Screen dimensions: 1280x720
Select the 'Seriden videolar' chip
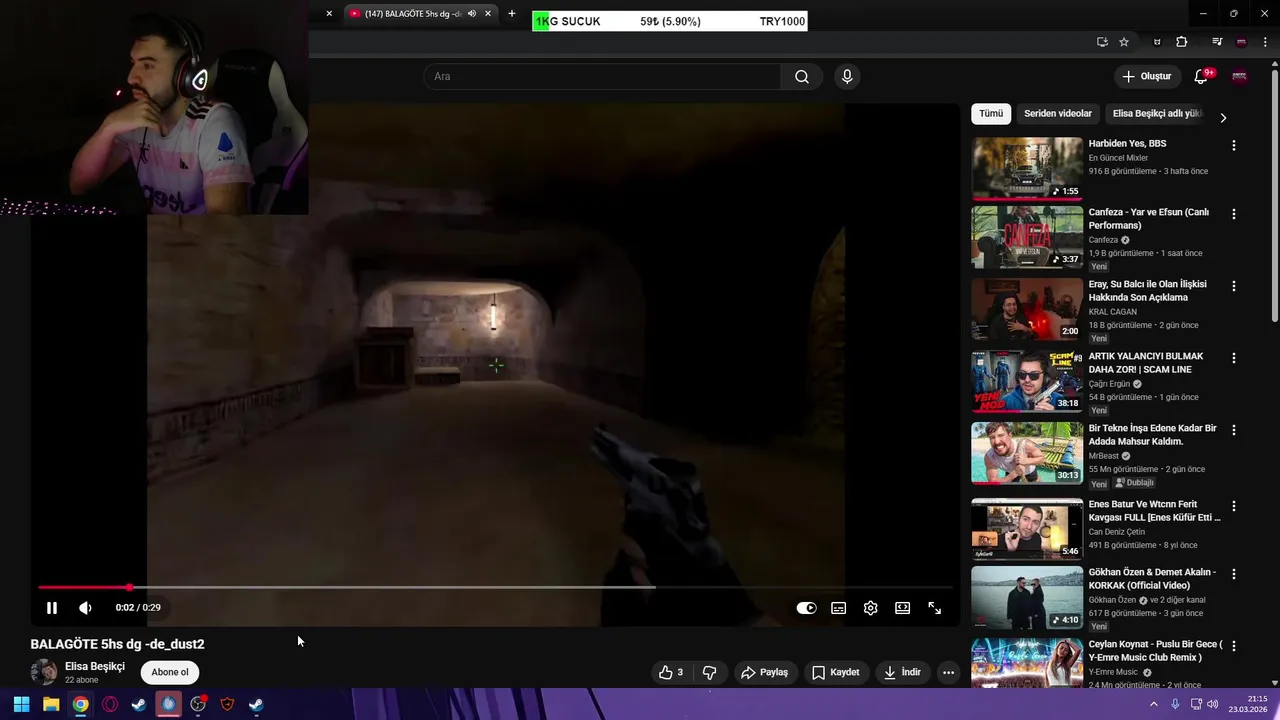click(1058, 114)
